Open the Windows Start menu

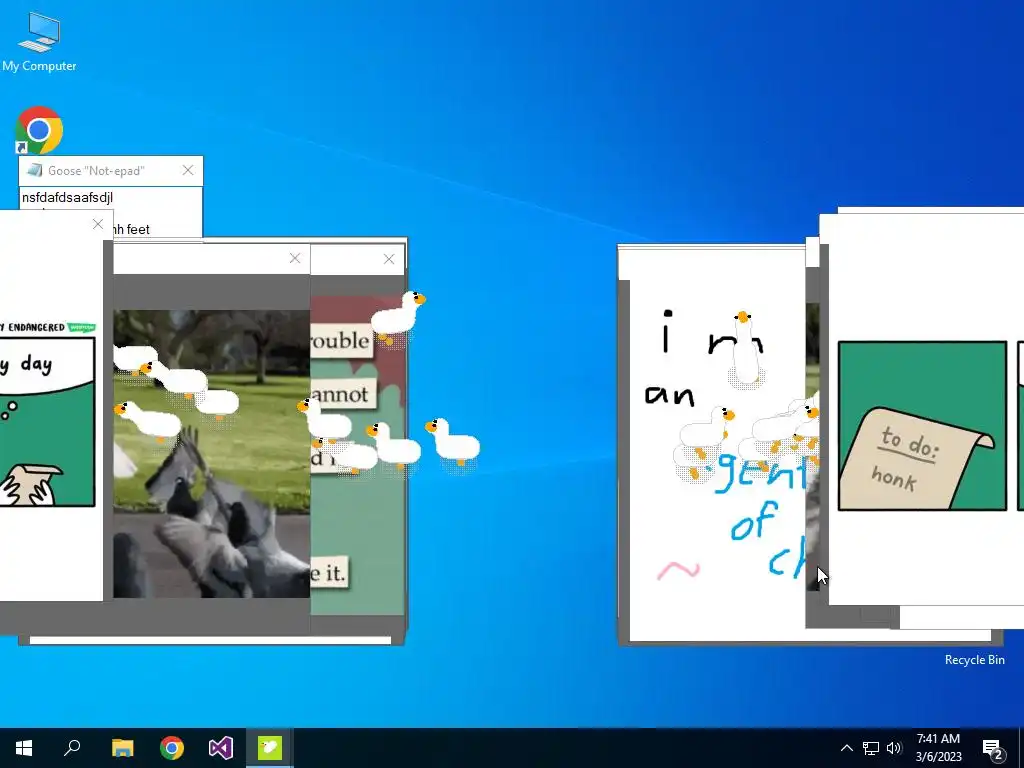point(24,748)
